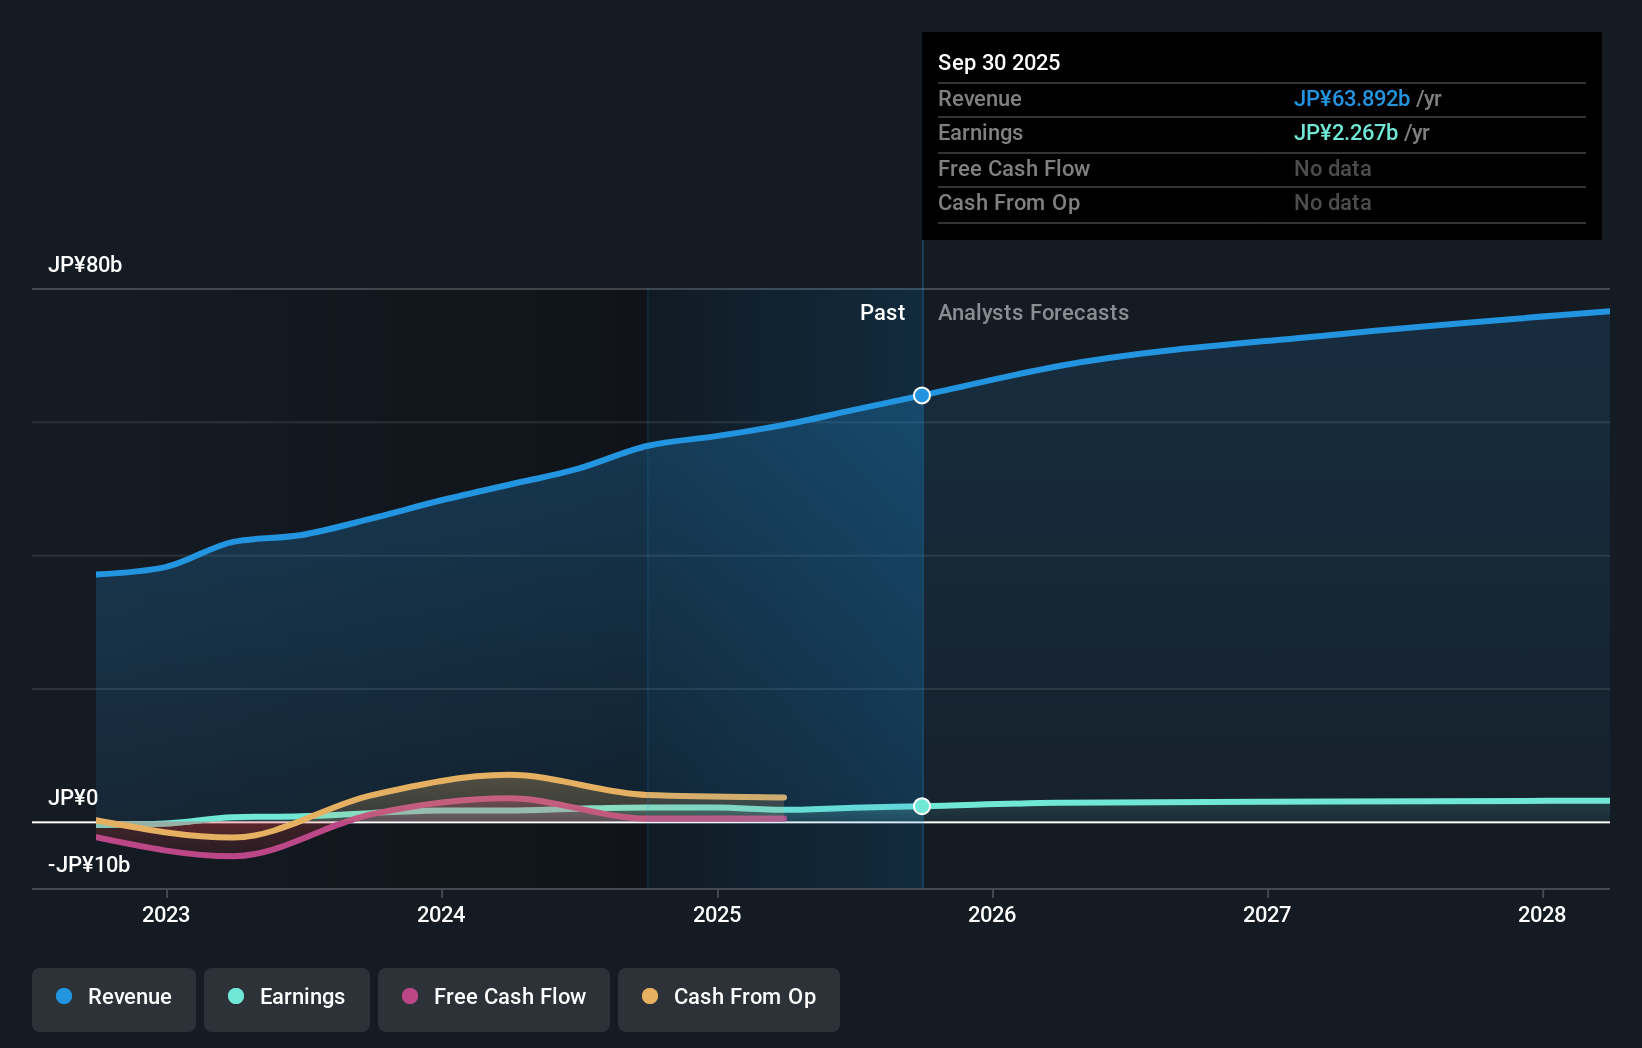Select the Revenue data point marker on the chart
The height and width of the screenshot is (1048, 1642).
pos(921,395)
